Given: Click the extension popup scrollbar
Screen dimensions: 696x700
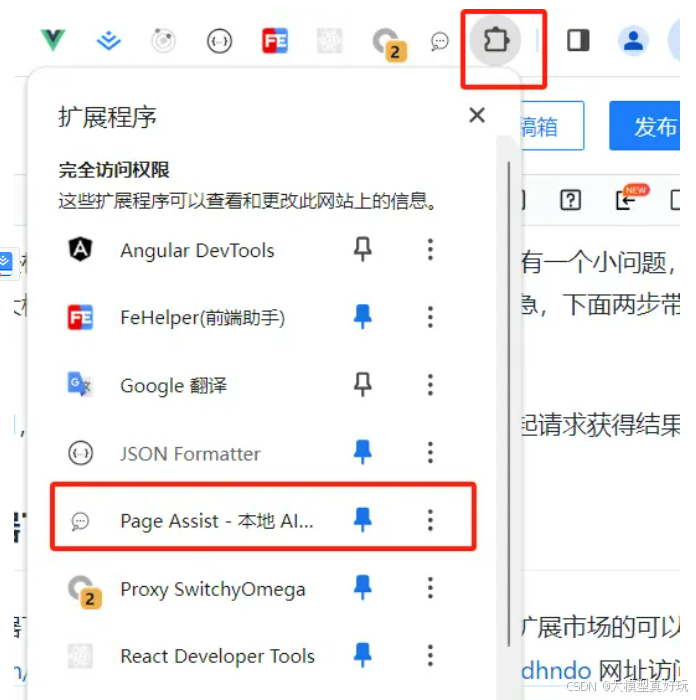Looking at the screenshot, I should click(x=508, y=404).
